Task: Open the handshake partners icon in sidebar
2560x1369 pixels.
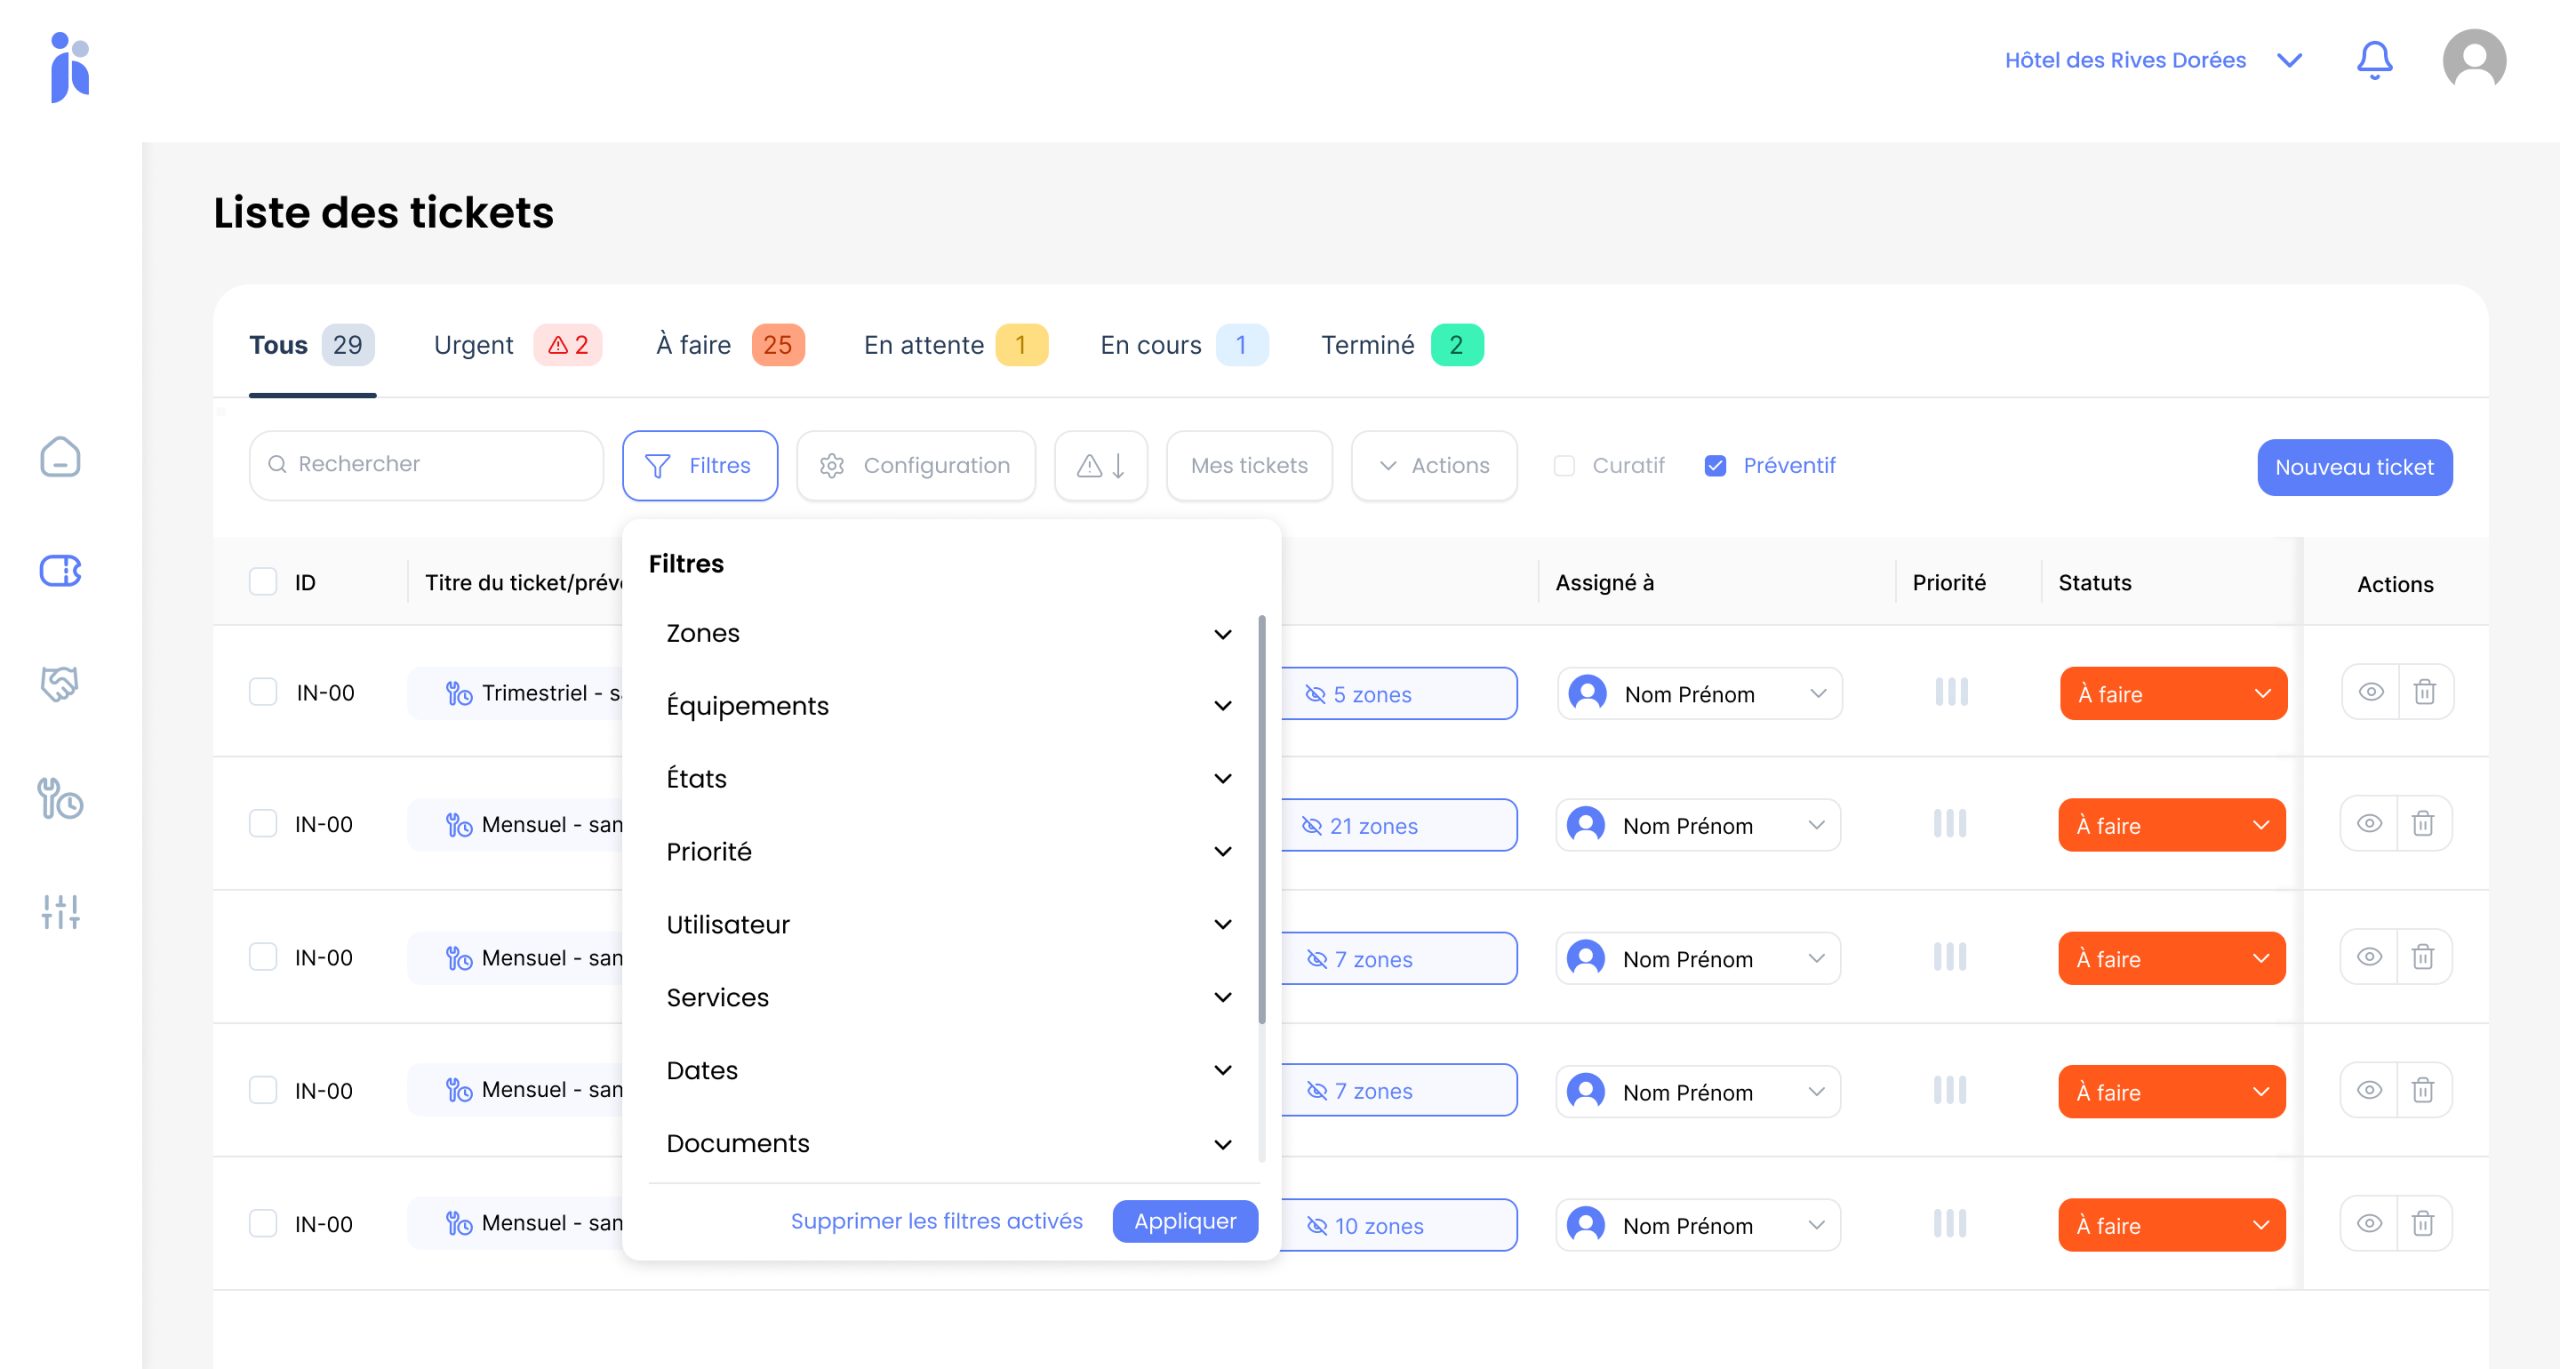Action: [60, 684]
